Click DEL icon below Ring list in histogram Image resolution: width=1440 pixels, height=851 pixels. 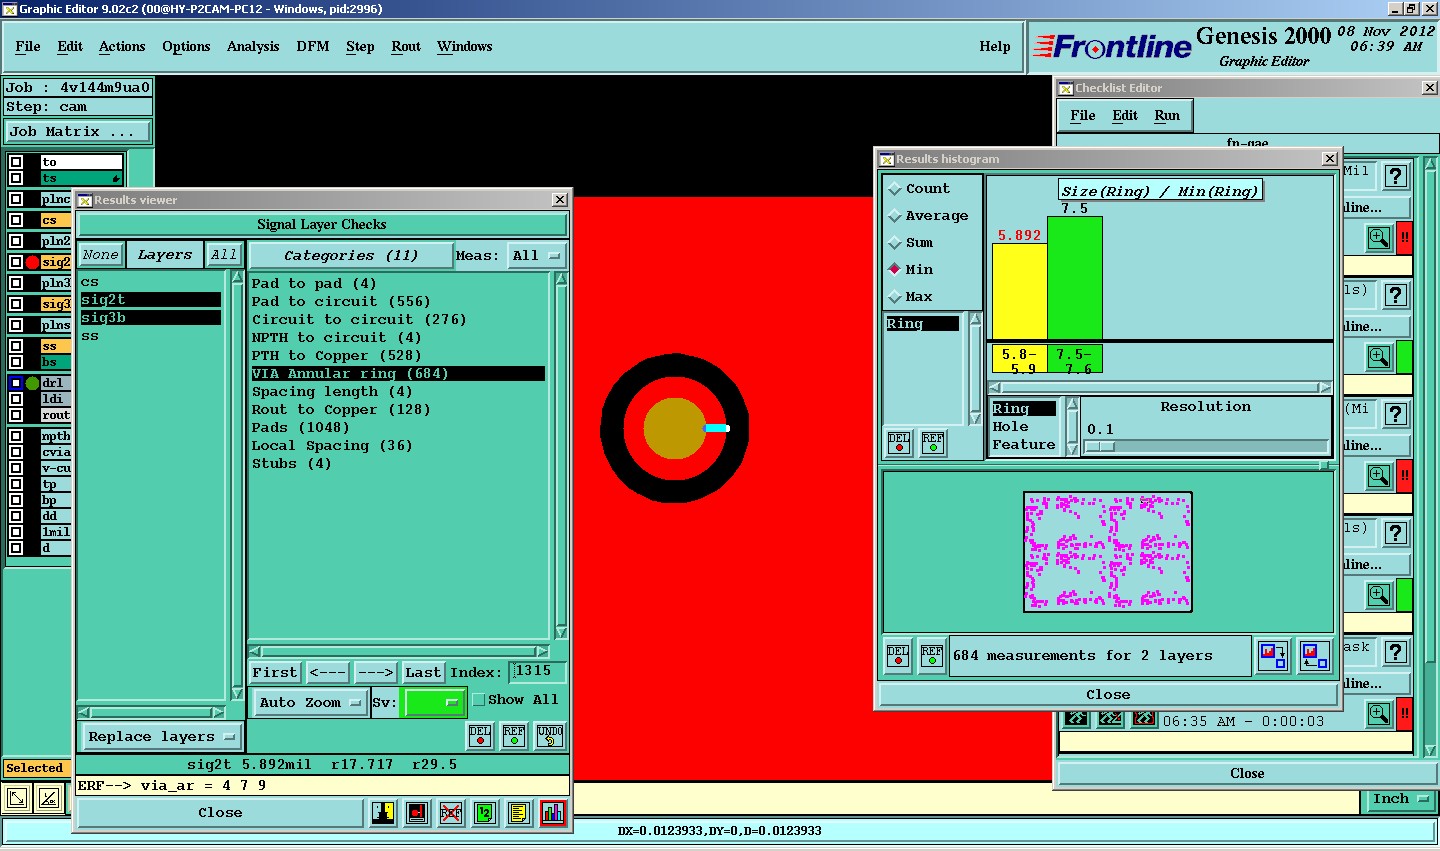pyautogui.click(x=899, y=442)
